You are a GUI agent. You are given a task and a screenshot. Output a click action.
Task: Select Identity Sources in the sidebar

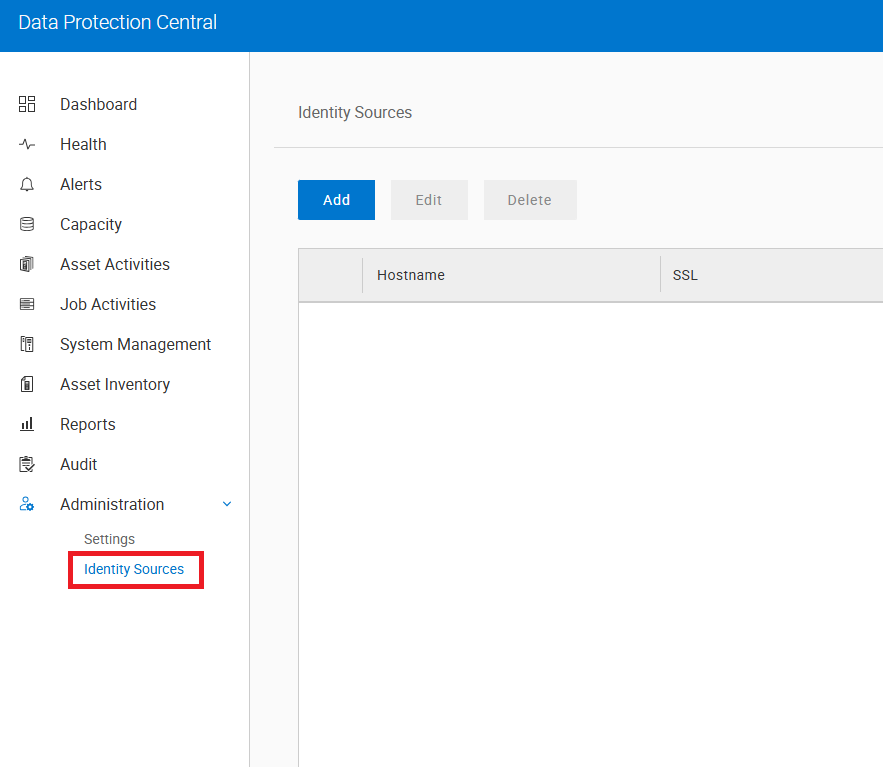pos(134,568)
